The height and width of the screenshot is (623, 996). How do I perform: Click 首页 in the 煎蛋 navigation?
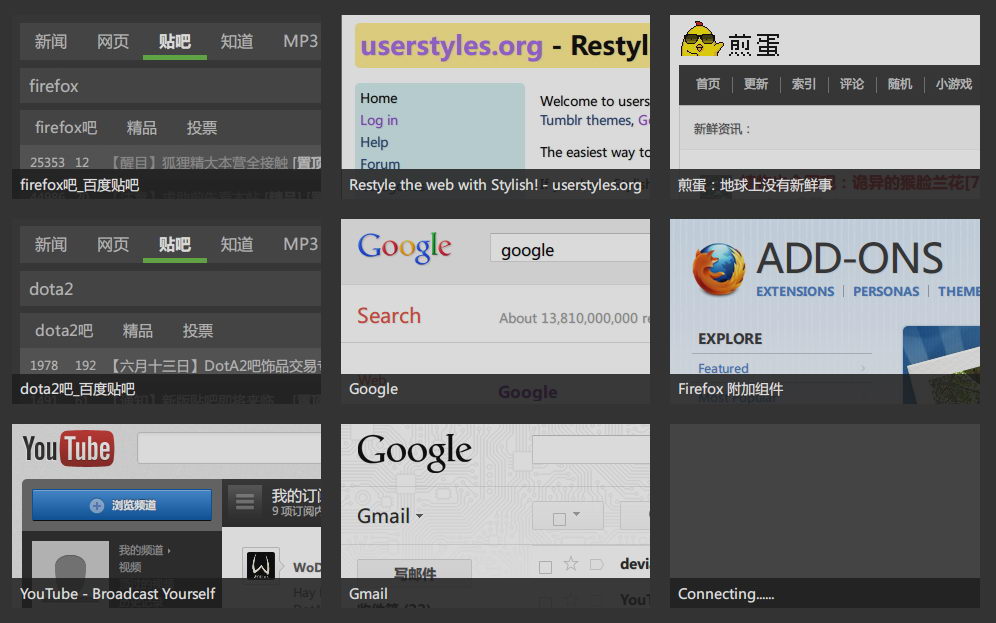[x=708, y=84]
